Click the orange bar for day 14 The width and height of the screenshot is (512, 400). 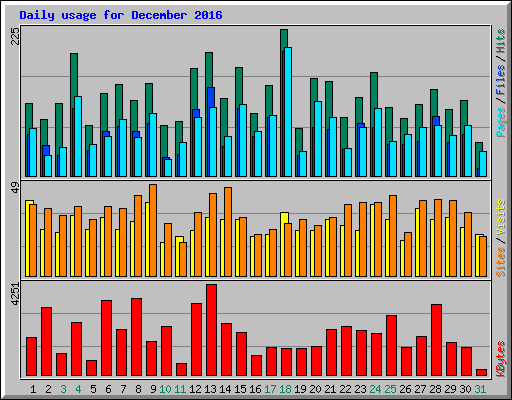(228, 232)
